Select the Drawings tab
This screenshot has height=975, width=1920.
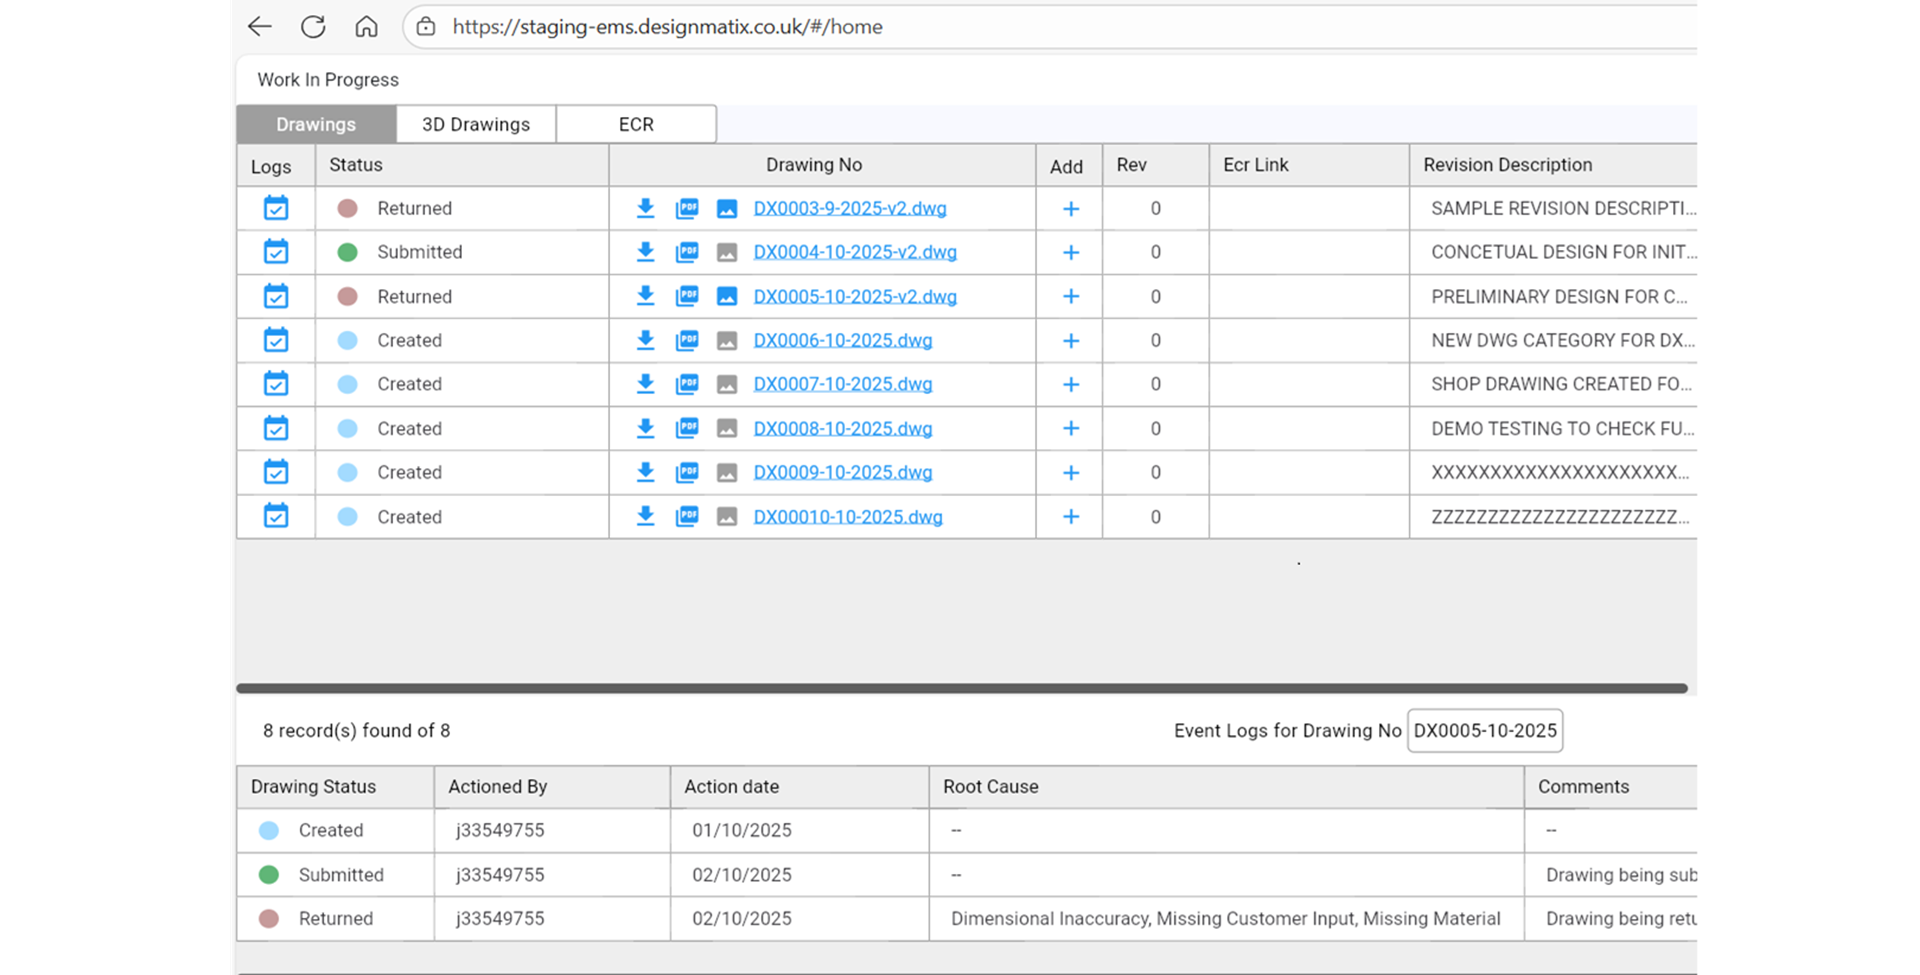pos(316,124)
